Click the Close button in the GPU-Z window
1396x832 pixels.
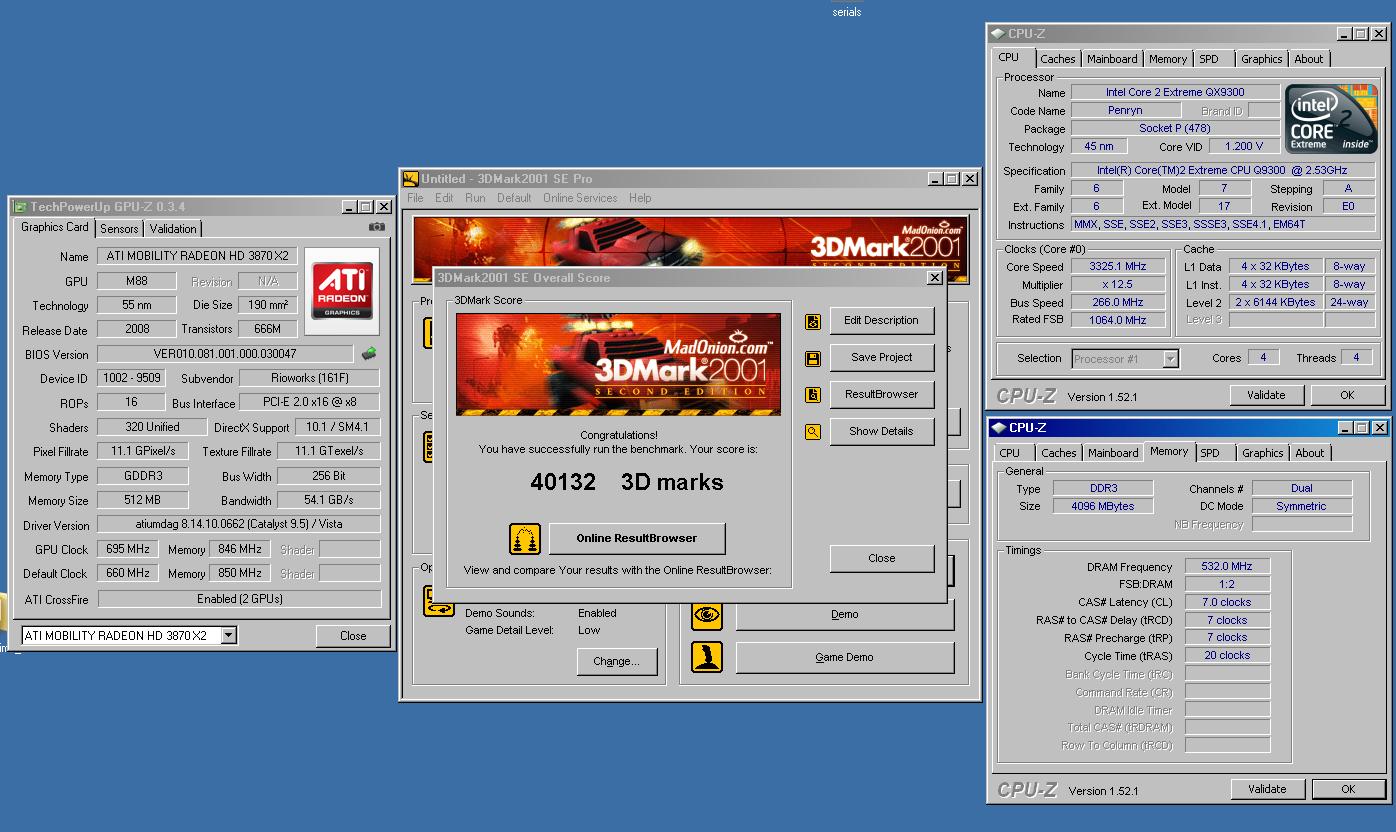point(353,635)
